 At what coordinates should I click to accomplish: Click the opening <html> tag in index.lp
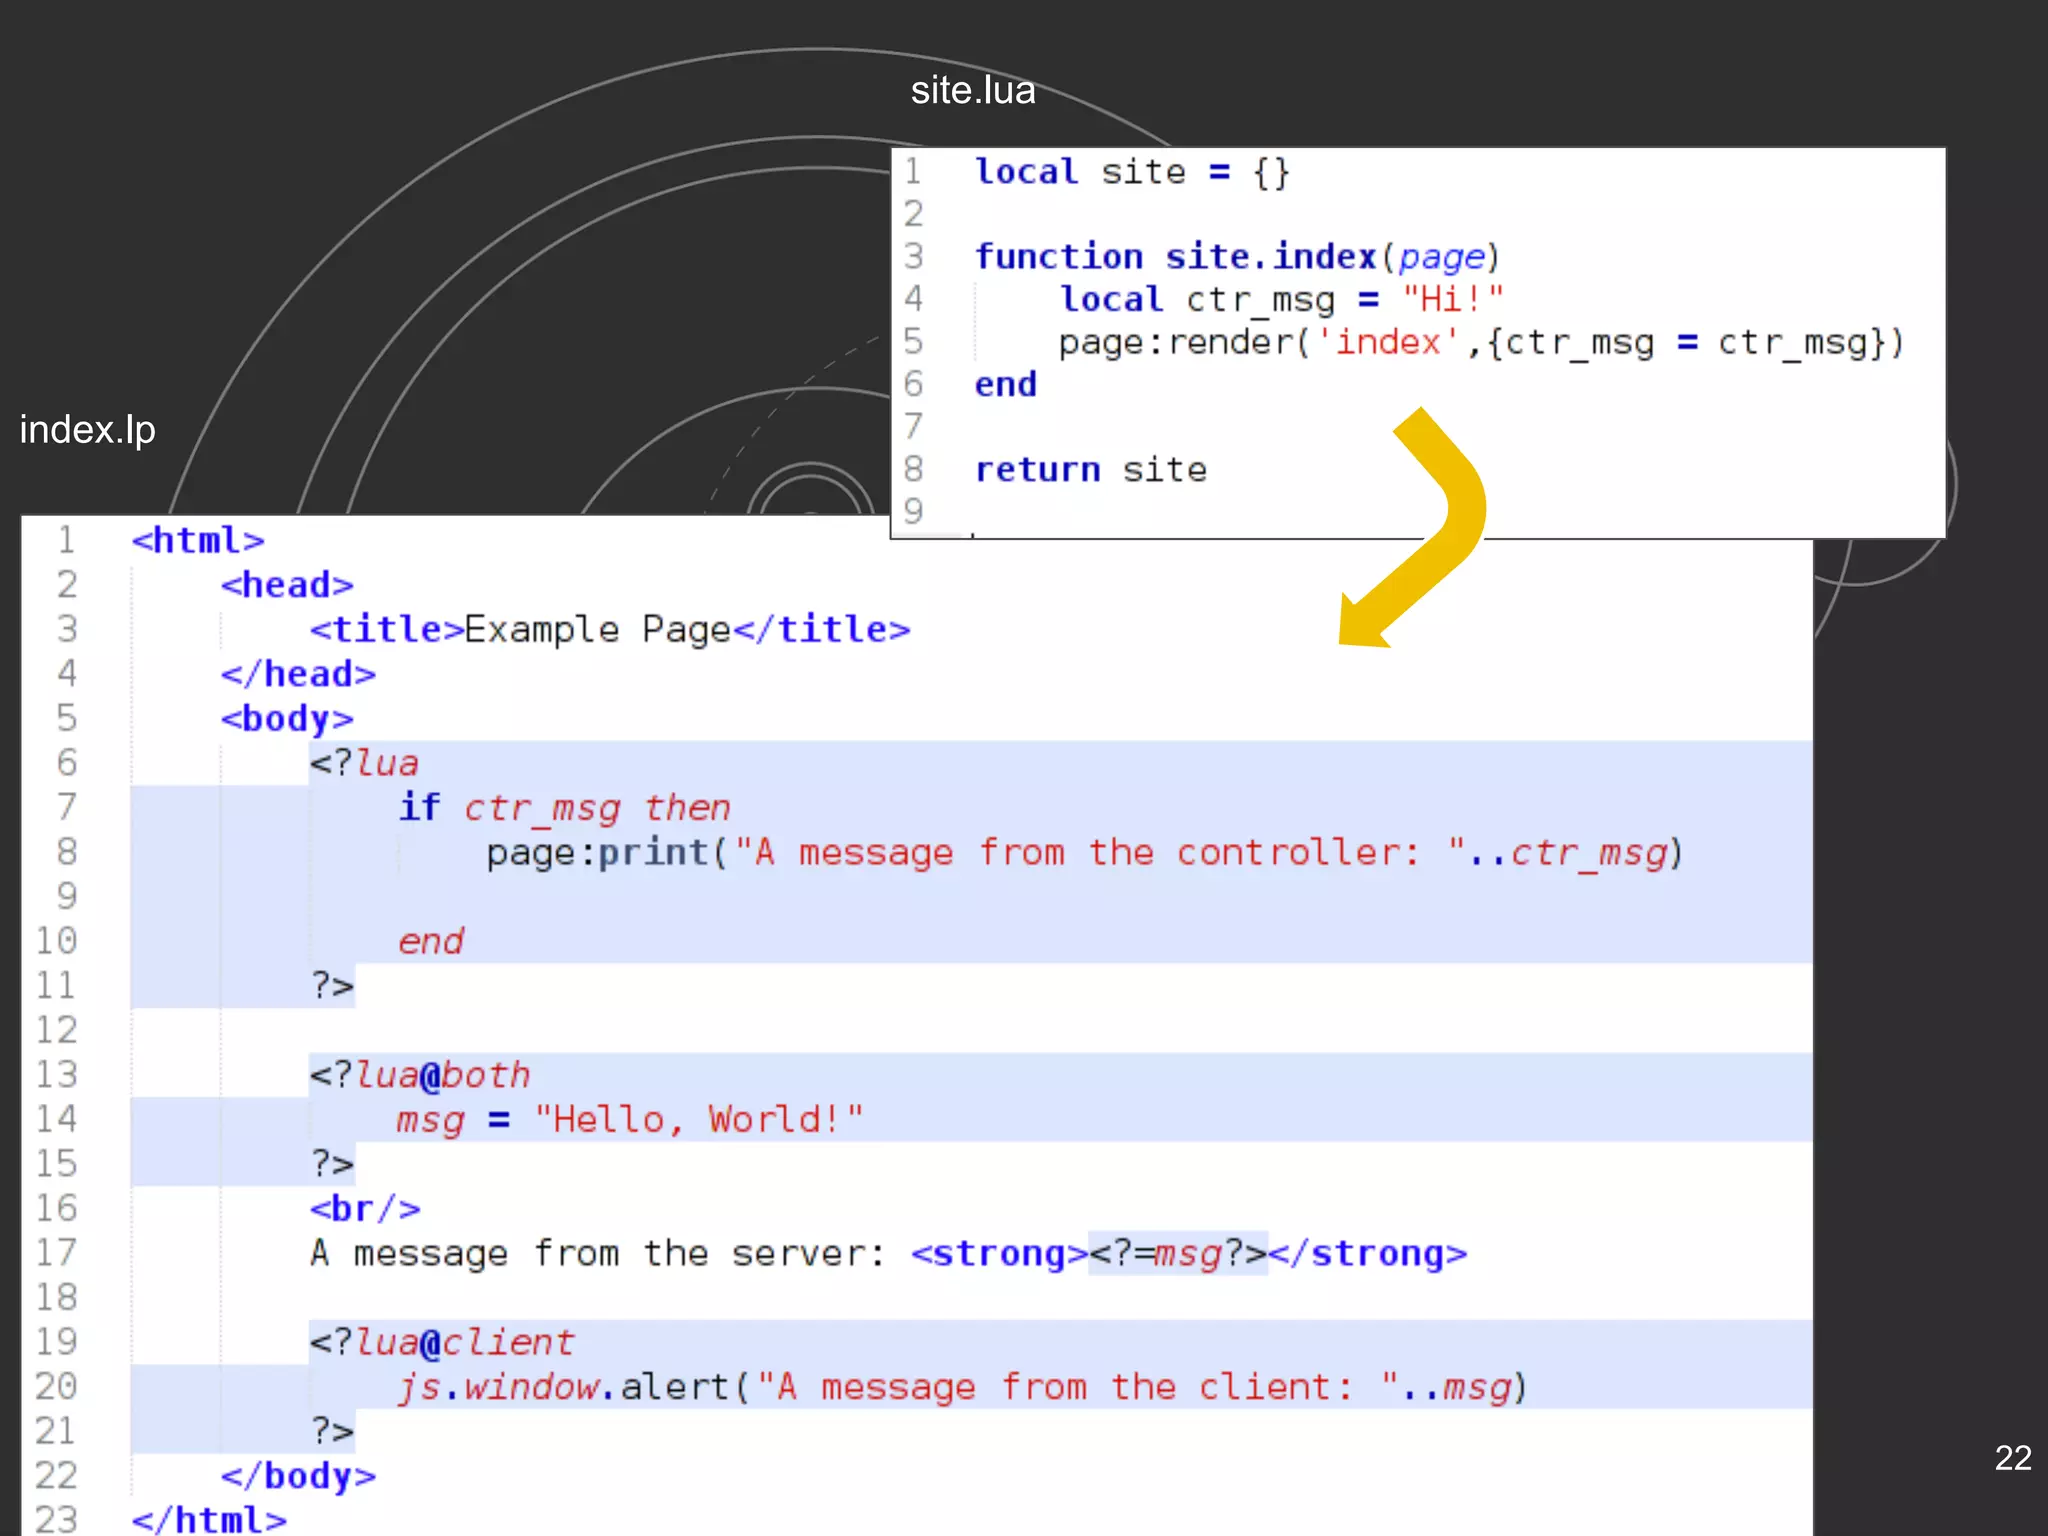click(x=198, y=541)
